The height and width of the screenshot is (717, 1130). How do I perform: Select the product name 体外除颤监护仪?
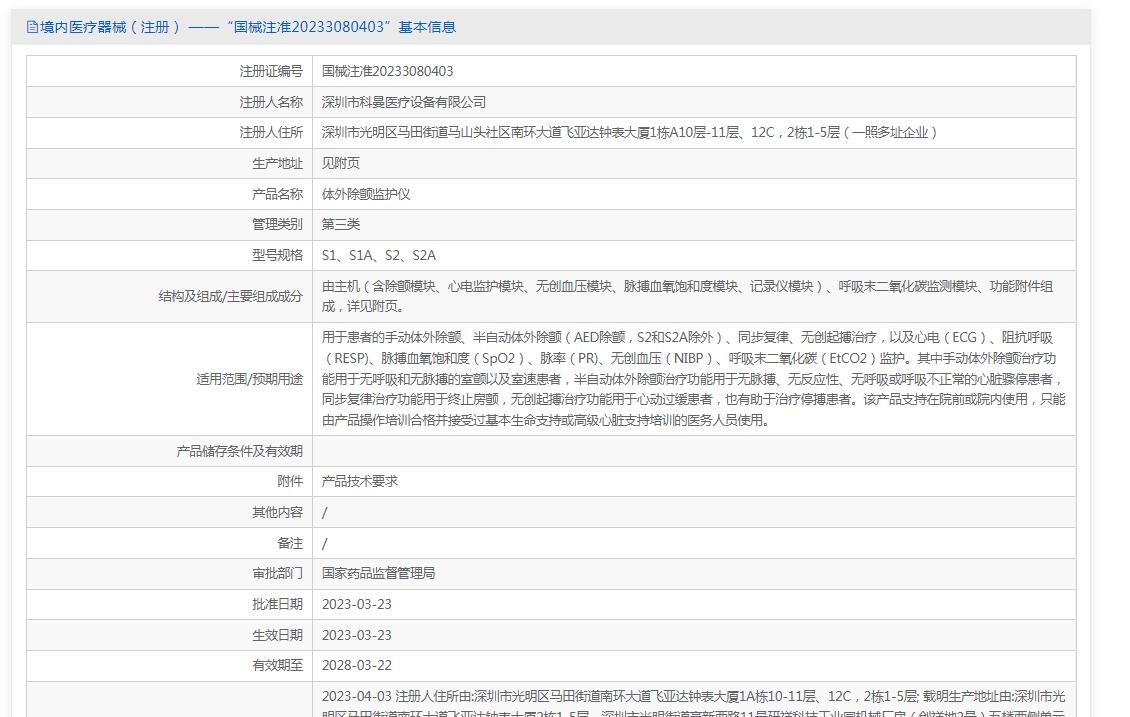(366, 194)
